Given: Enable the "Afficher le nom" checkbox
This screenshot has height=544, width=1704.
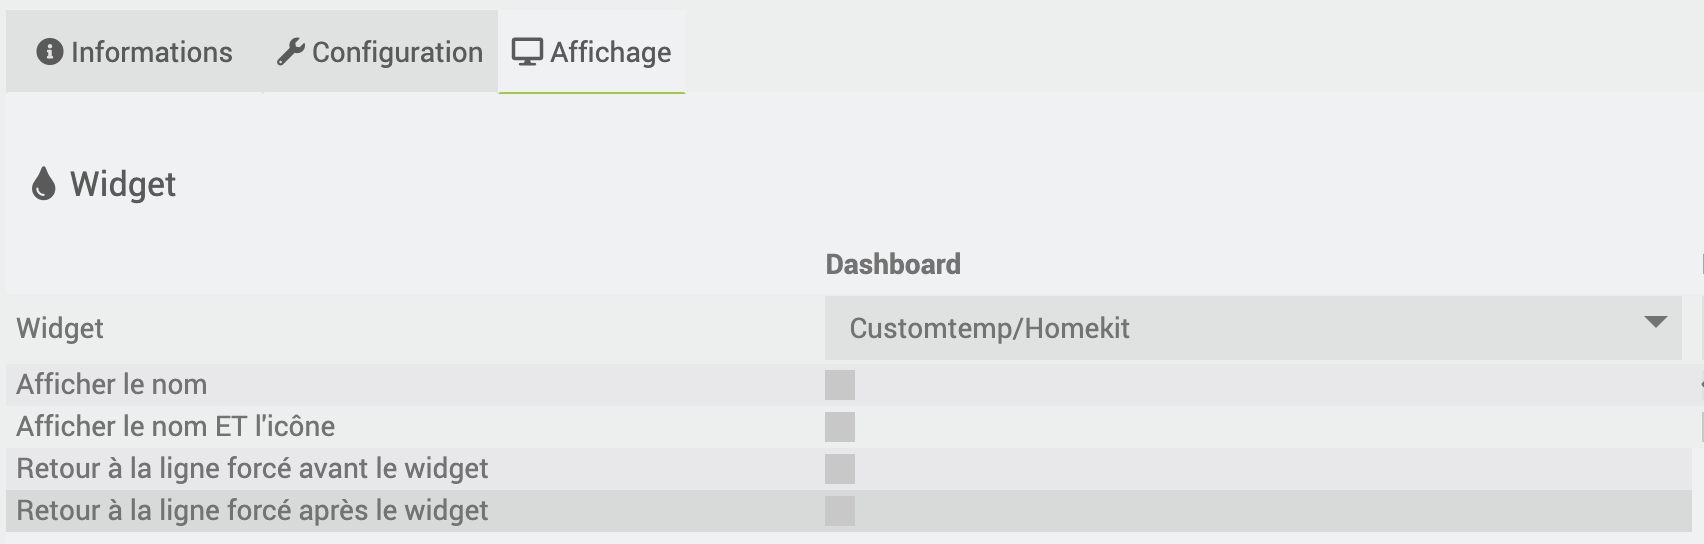Looking at the screenshot, I should point(840,385).
